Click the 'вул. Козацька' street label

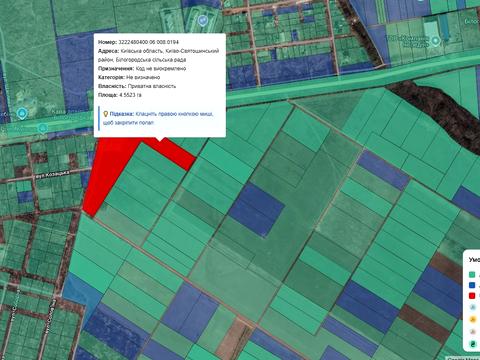[53, 174]
